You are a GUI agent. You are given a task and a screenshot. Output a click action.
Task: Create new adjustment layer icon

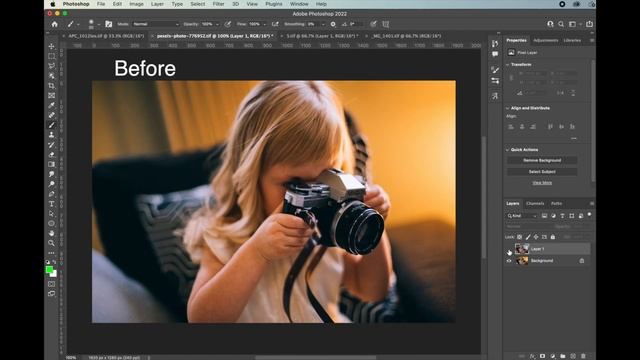(x=553, y=356)
